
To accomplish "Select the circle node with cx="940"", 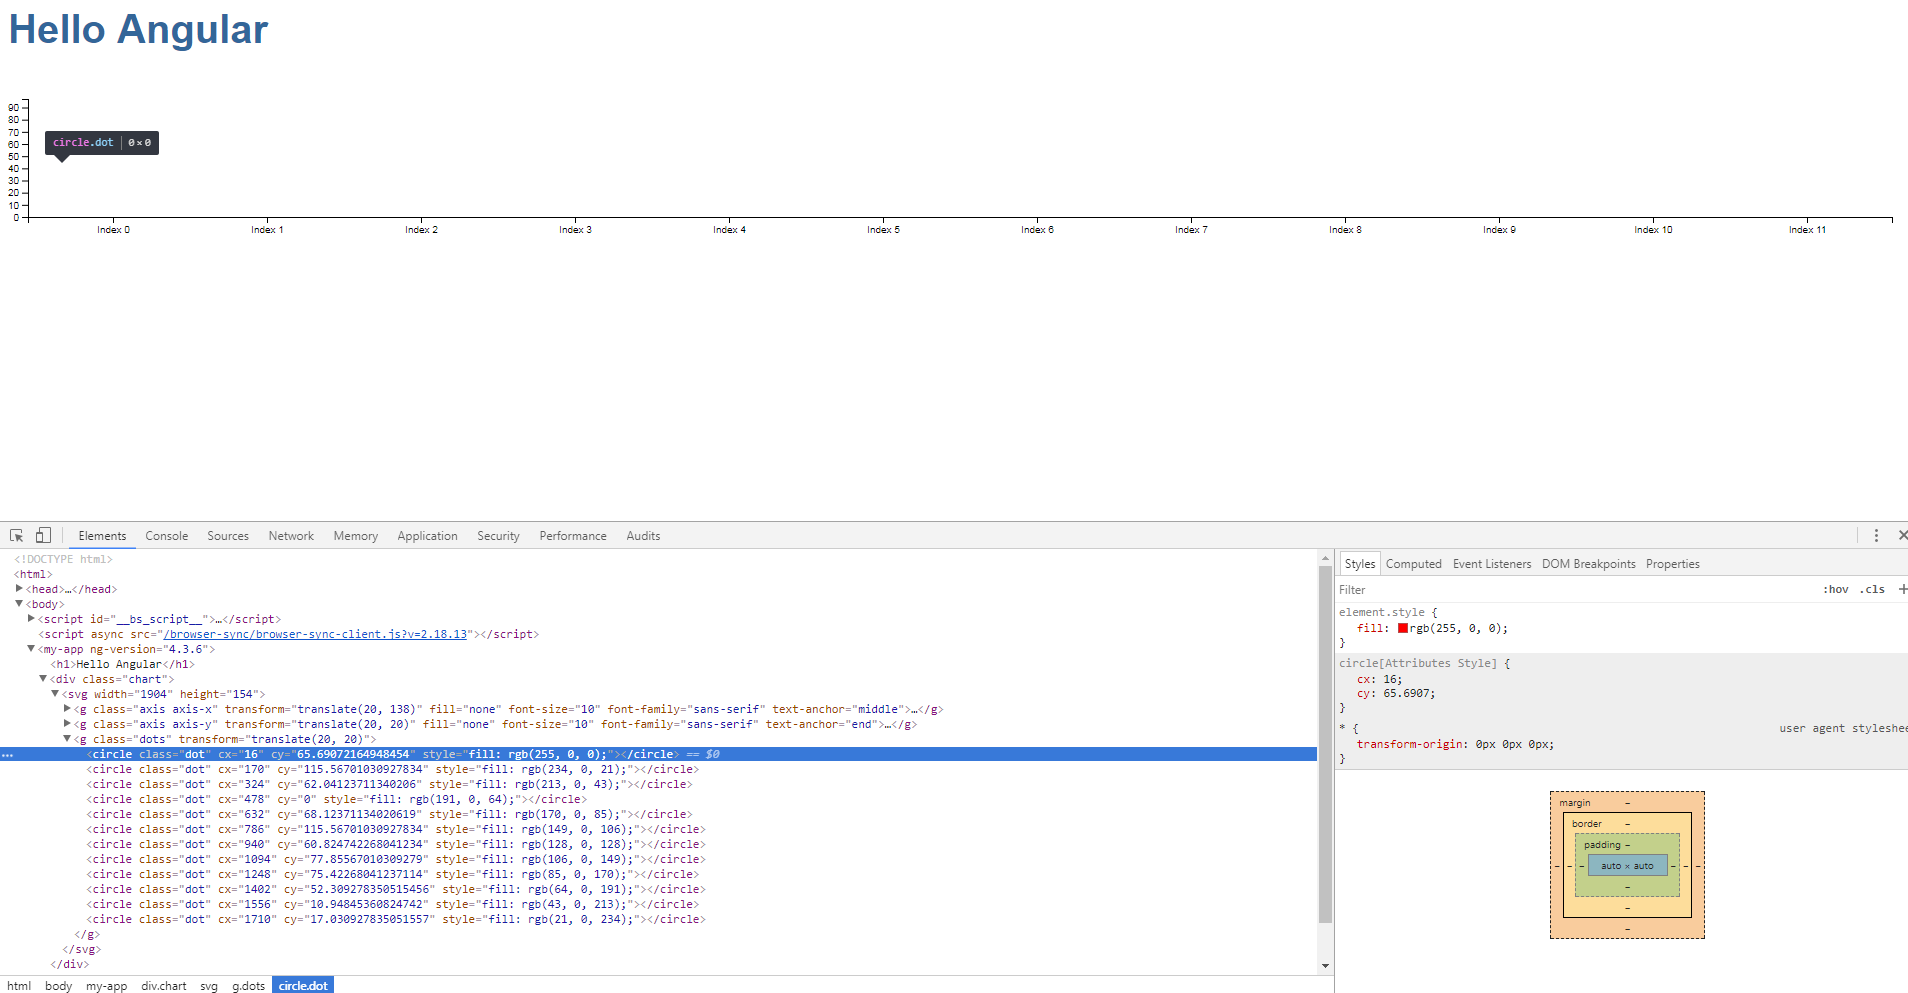I will [396, 844].
